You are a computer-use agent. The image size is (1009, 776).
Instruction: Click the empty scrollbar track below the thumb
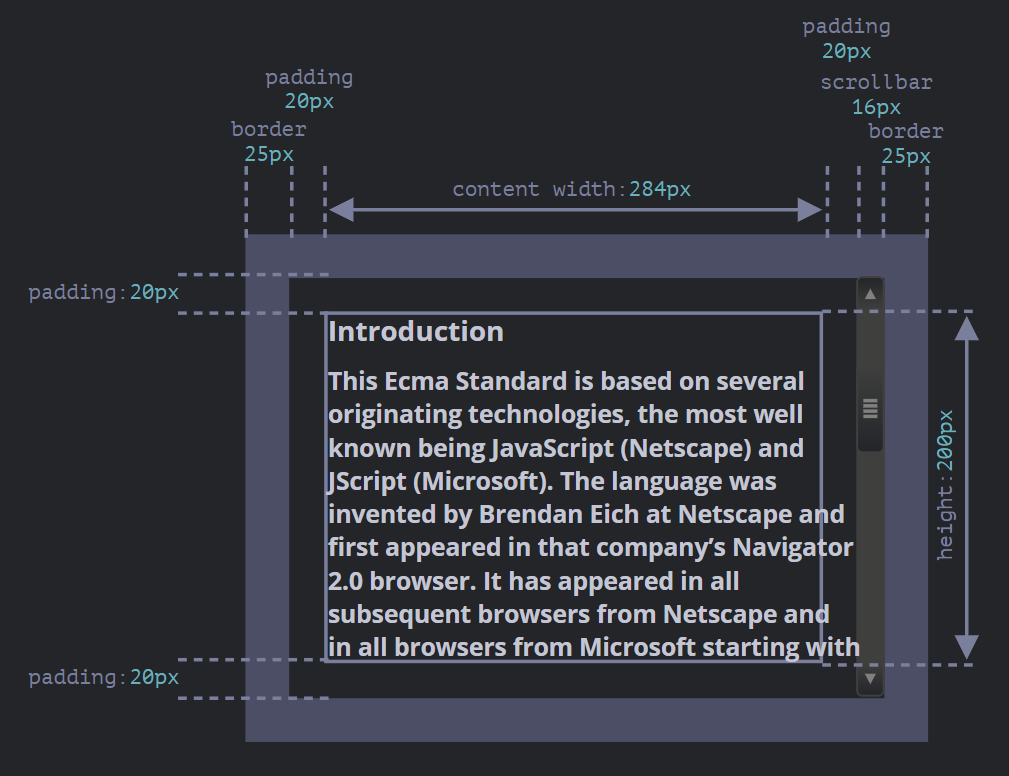click(870, 560)
